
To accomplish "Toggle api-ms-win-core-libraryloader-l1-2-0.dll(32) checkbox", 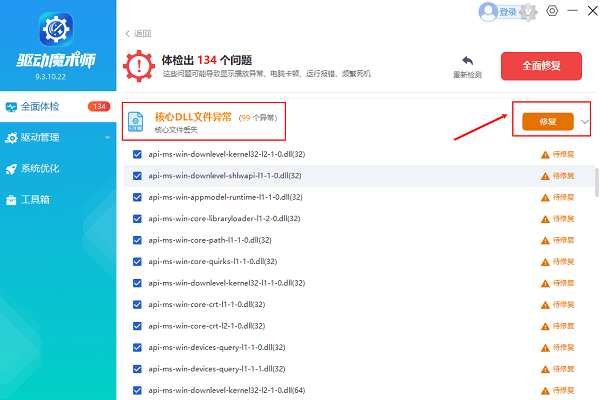I will click(x=137, y=219).
